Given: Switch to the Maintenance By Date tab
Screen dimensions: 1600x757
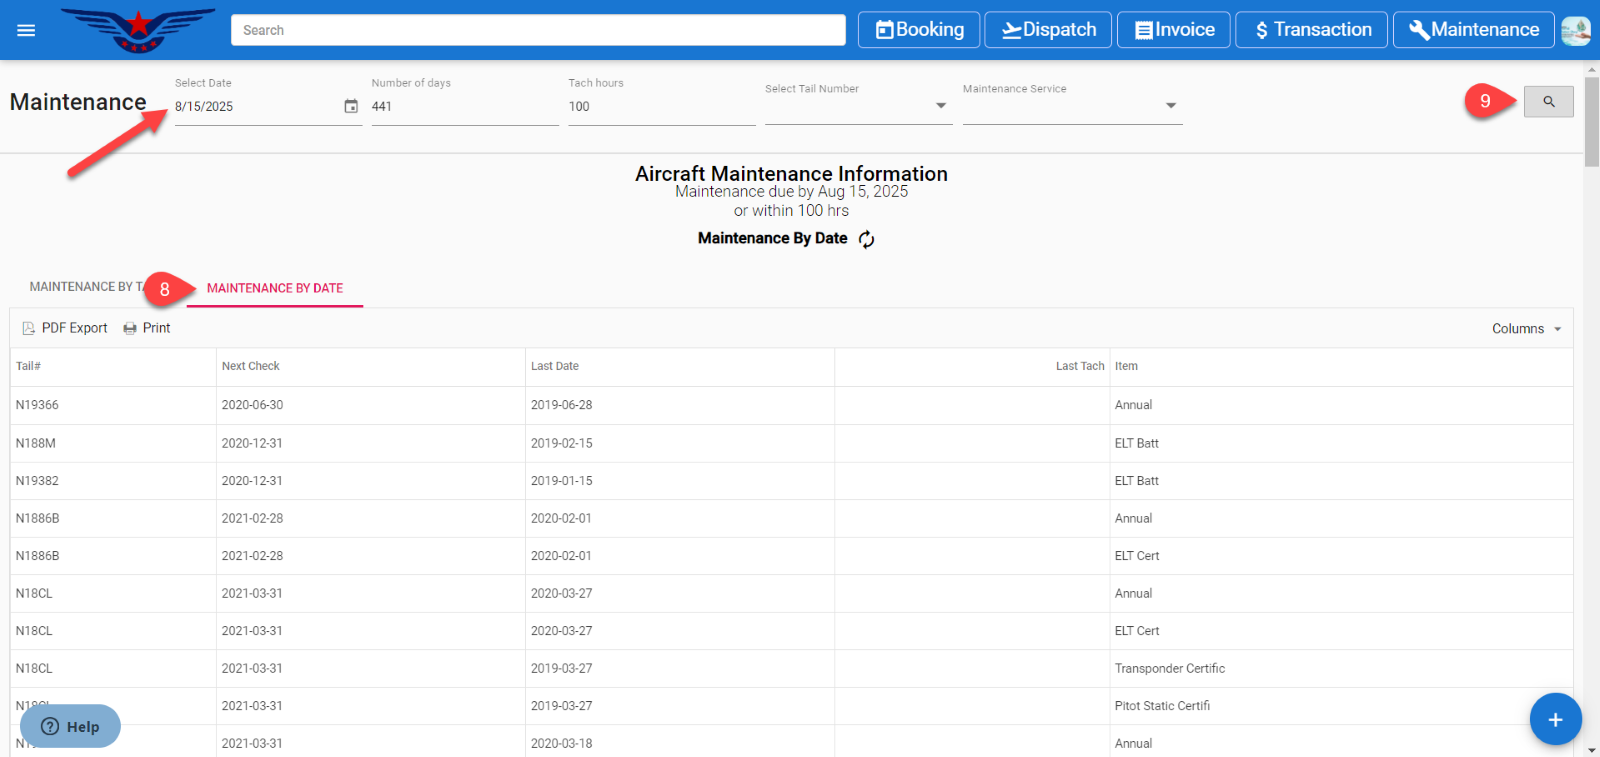Looking at the screenshot, I should (x=274, y=288).
